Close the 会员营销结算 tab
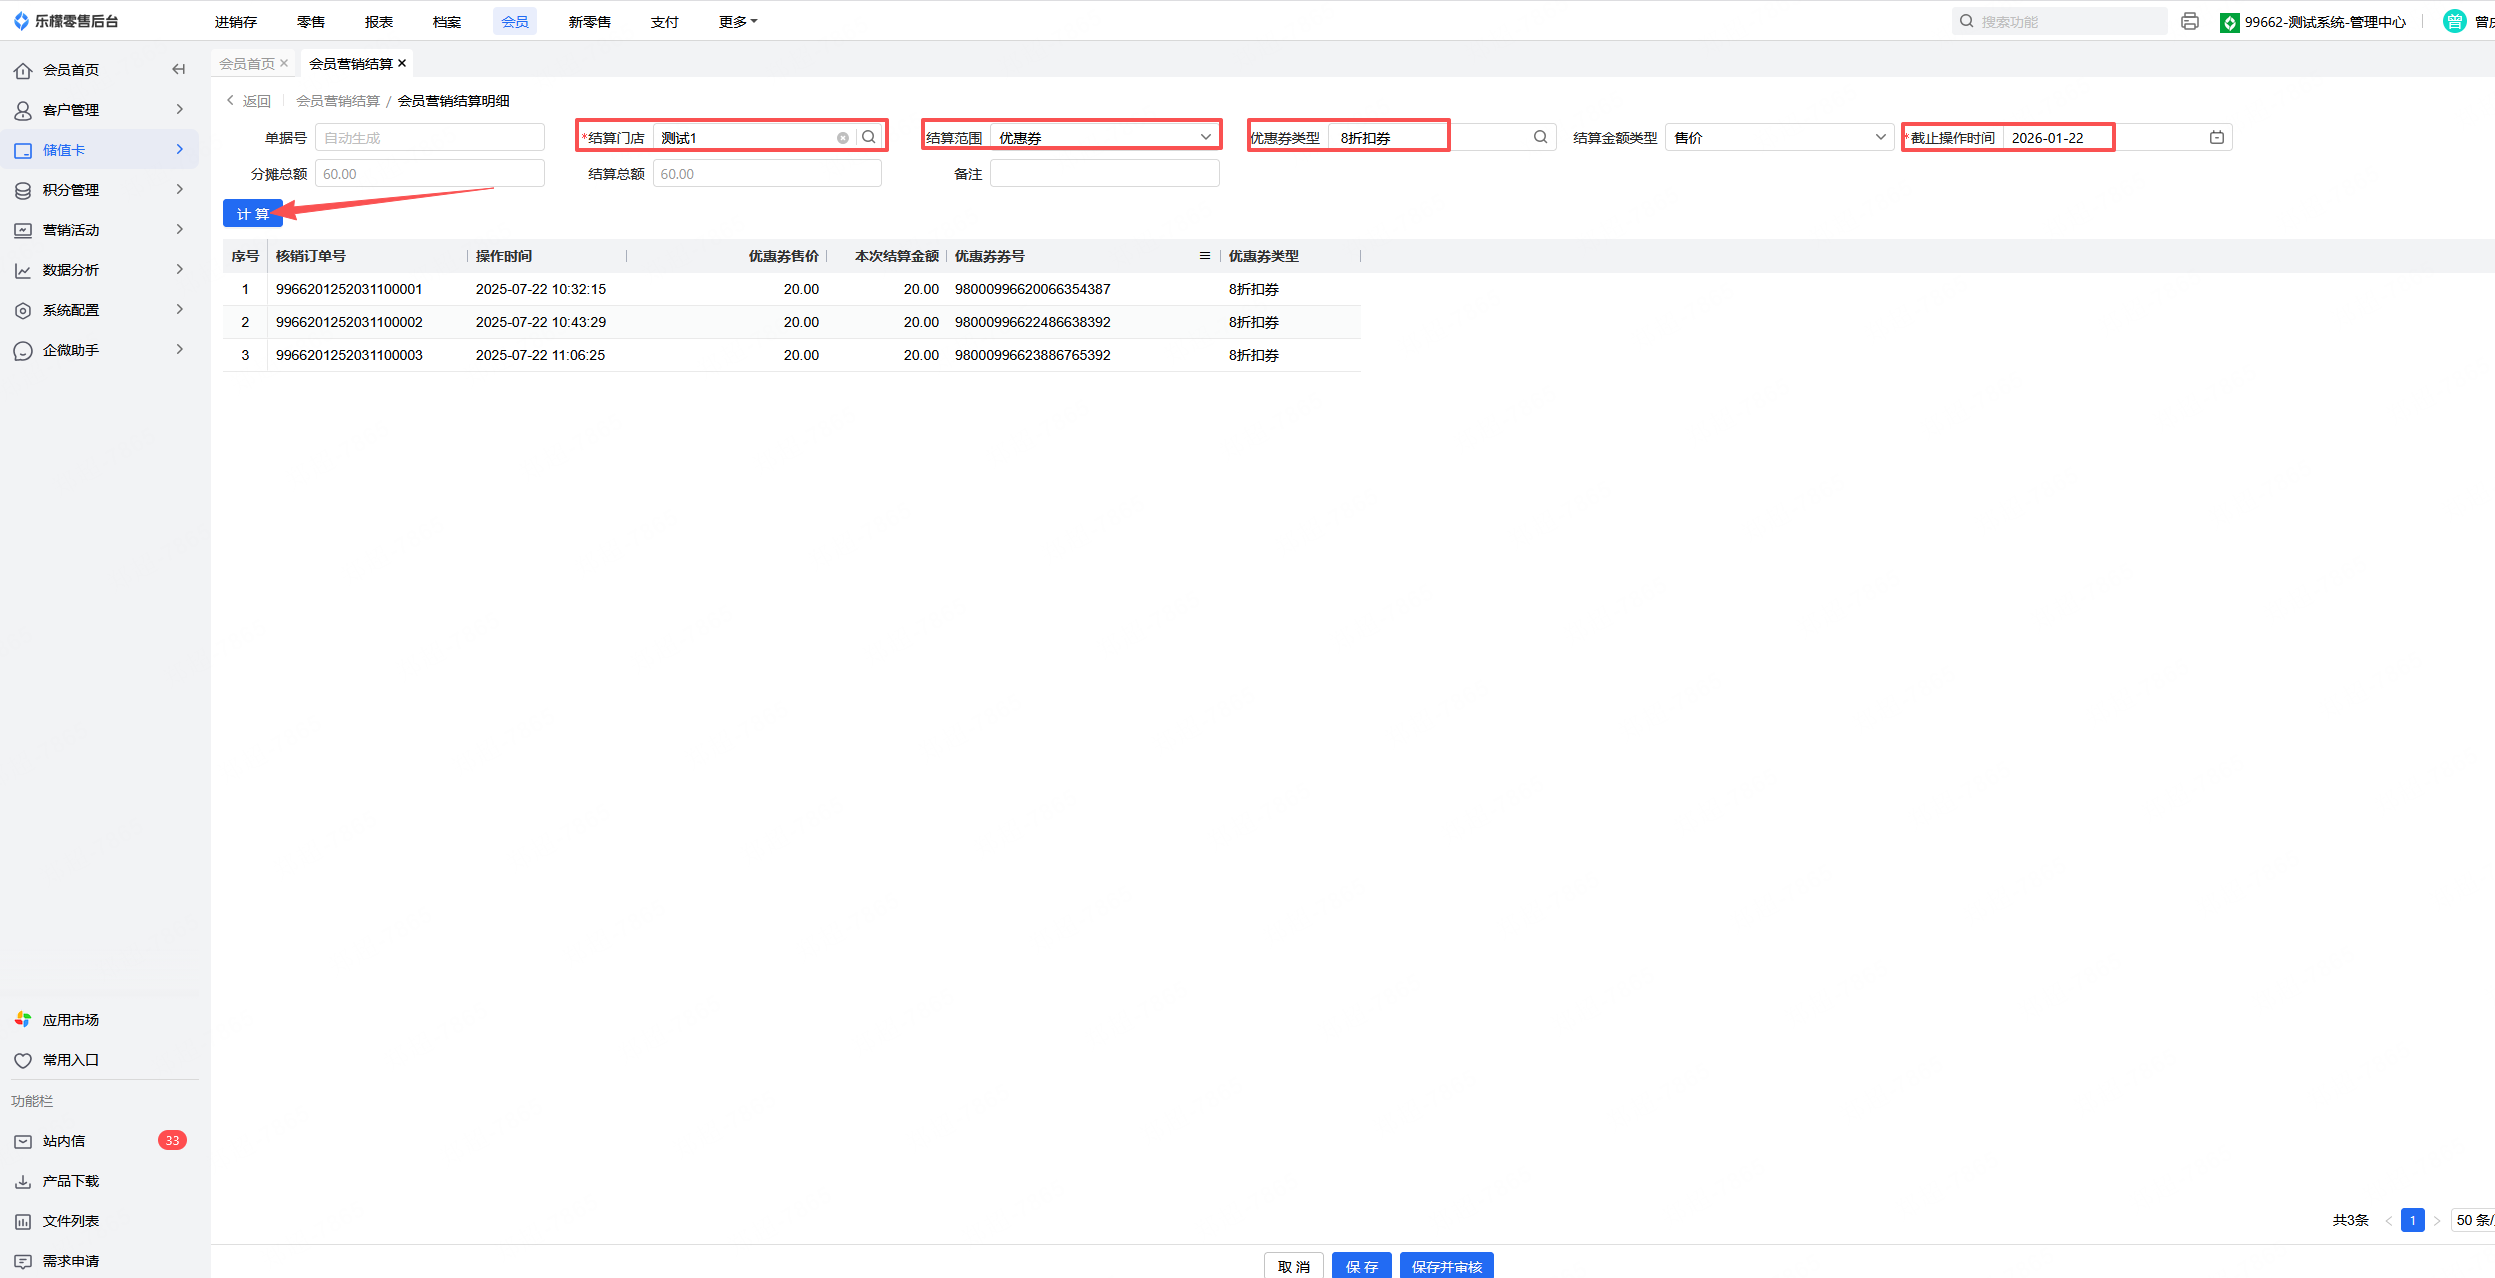The image size is (2495, 1278). [x=402, y=63]
